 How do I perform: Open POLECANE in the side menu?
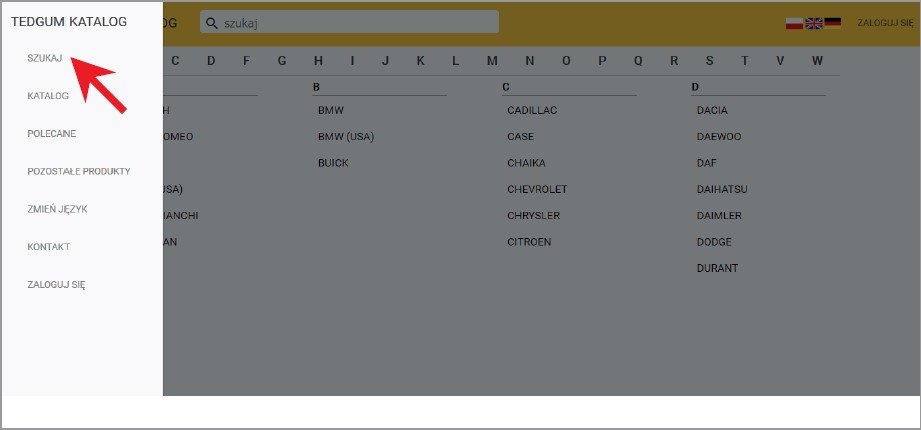tap(52, 133)
